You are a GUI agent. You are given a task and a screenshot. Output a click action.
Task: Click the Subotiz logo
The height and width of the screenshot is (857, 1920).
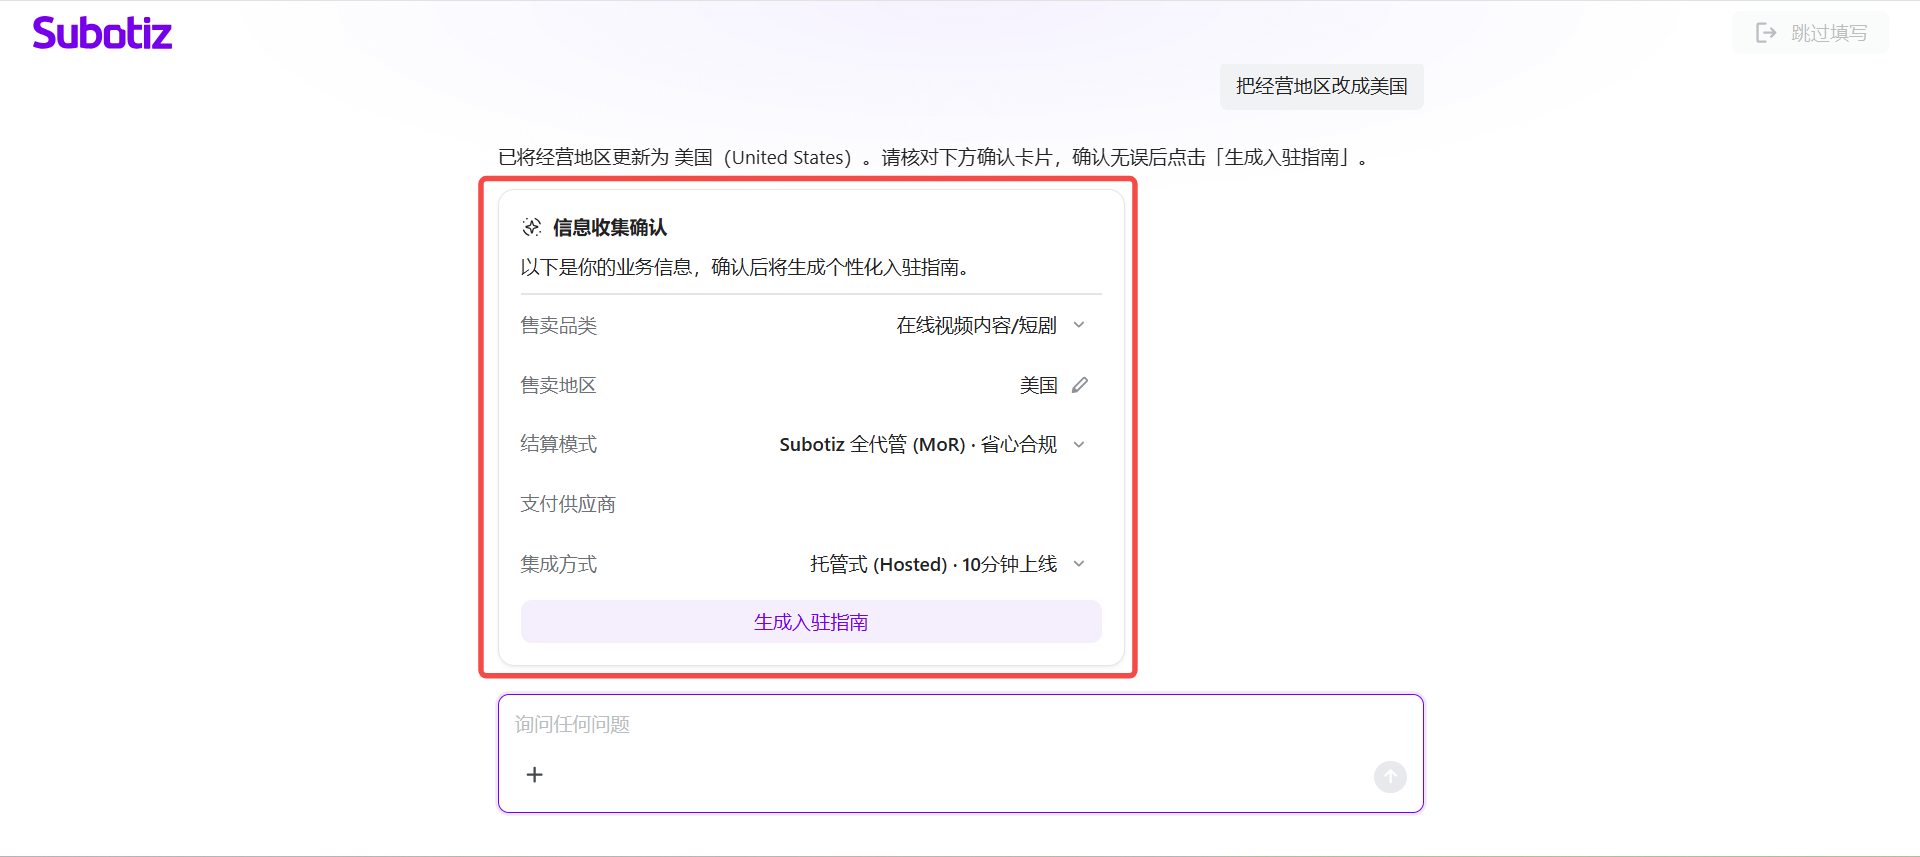pyautogui.click(x=102, y=33)
